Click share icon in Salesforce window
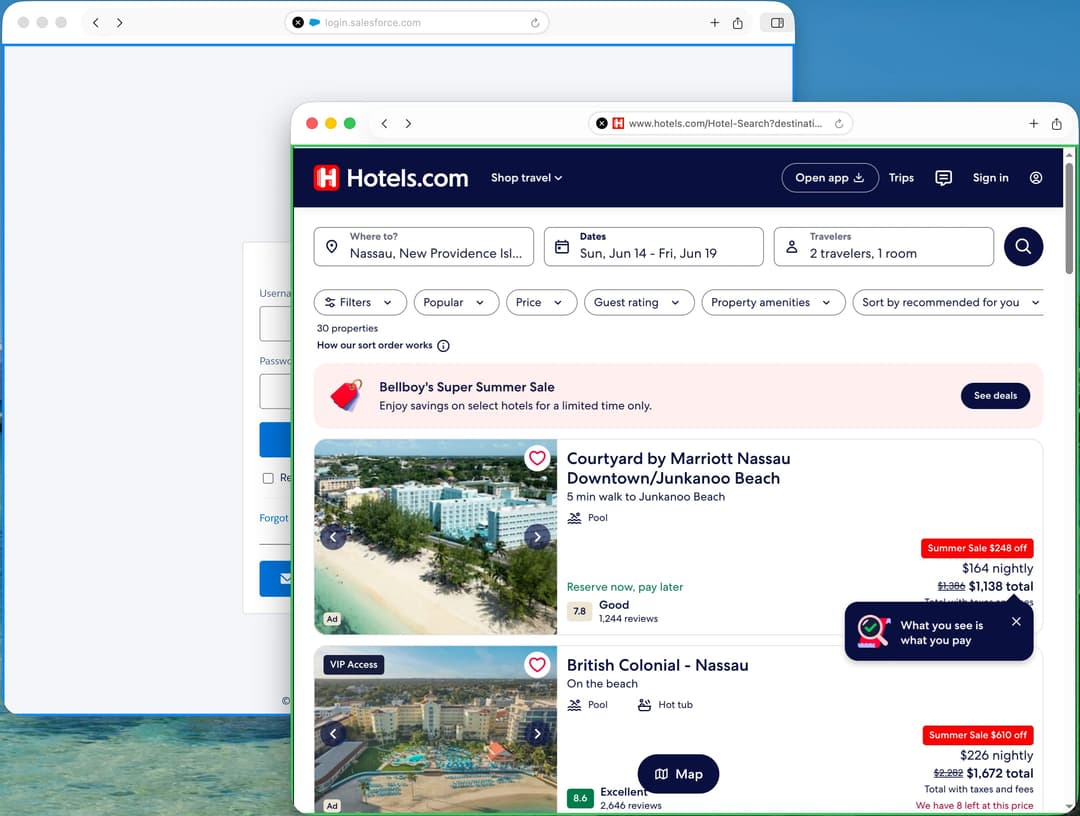This screenshot has width=1080, height=816. (x=738, y=23)
